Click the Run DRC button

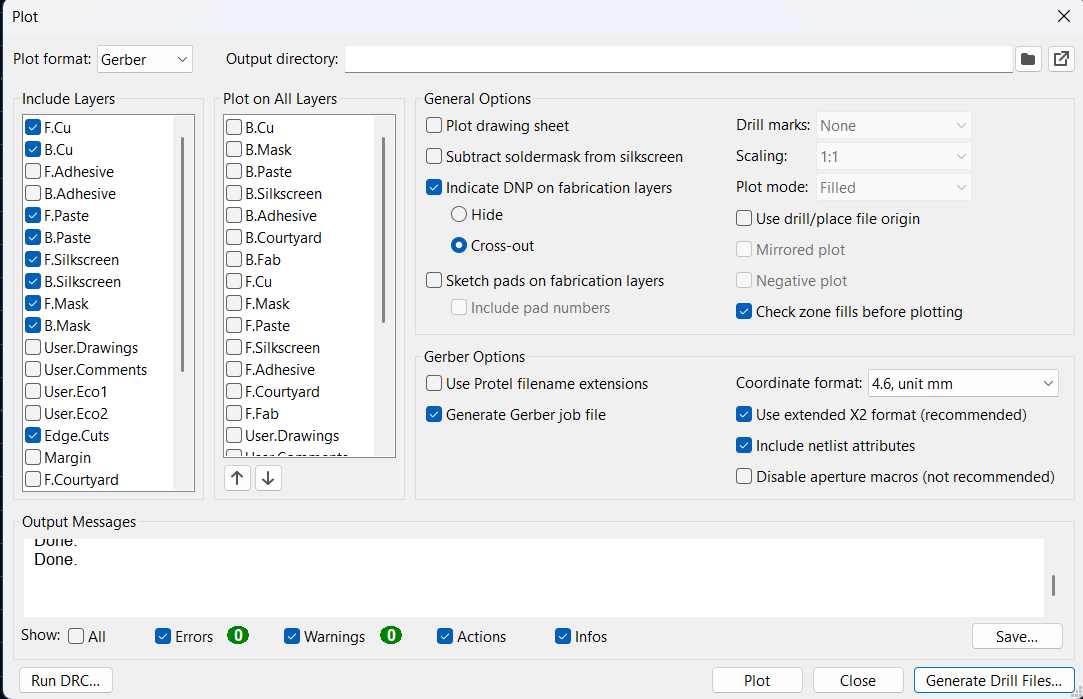(x=65, y=680)
